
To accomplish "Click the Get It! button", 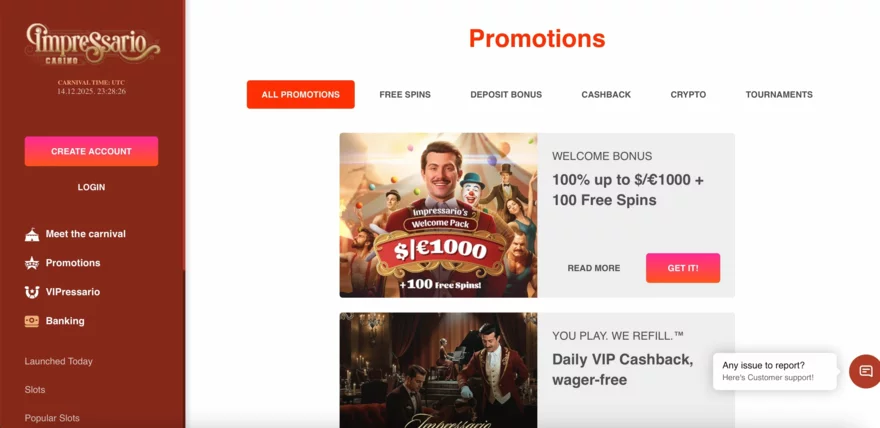I will click(x=683, y=268).
